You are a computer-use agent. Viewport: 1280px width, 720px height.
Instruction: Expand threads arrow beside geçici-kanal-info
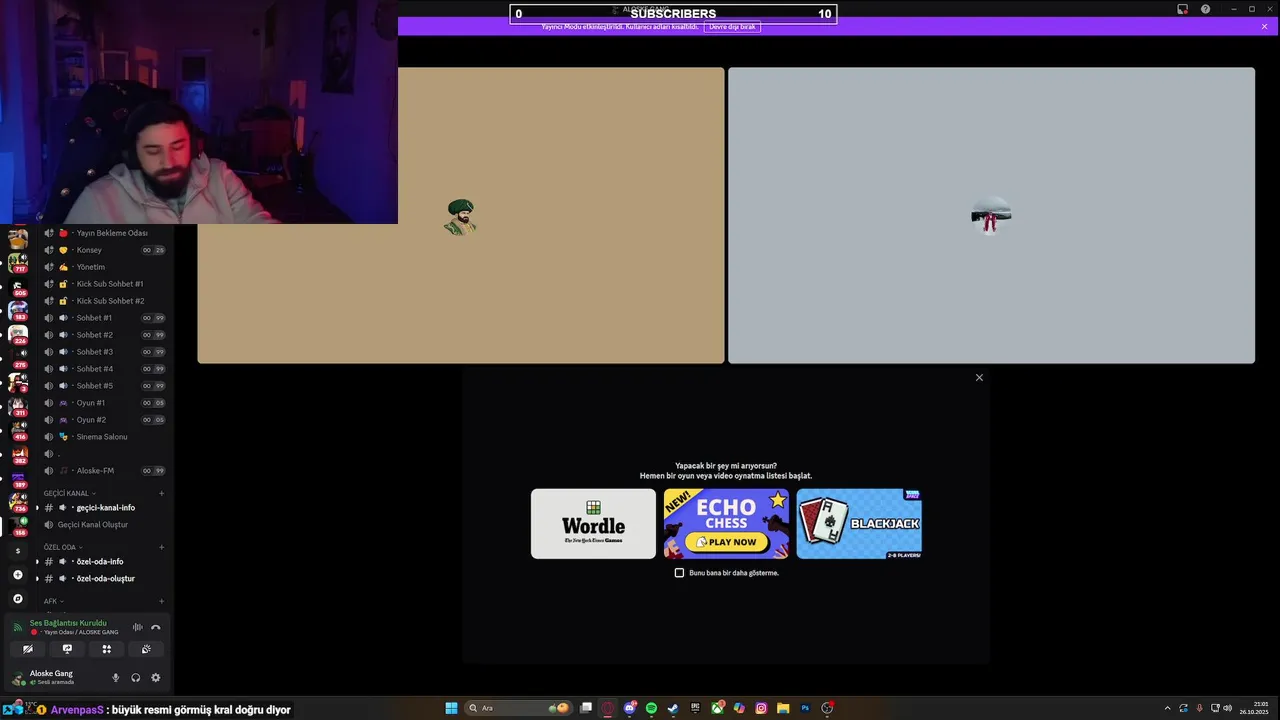tap(37, 508)
